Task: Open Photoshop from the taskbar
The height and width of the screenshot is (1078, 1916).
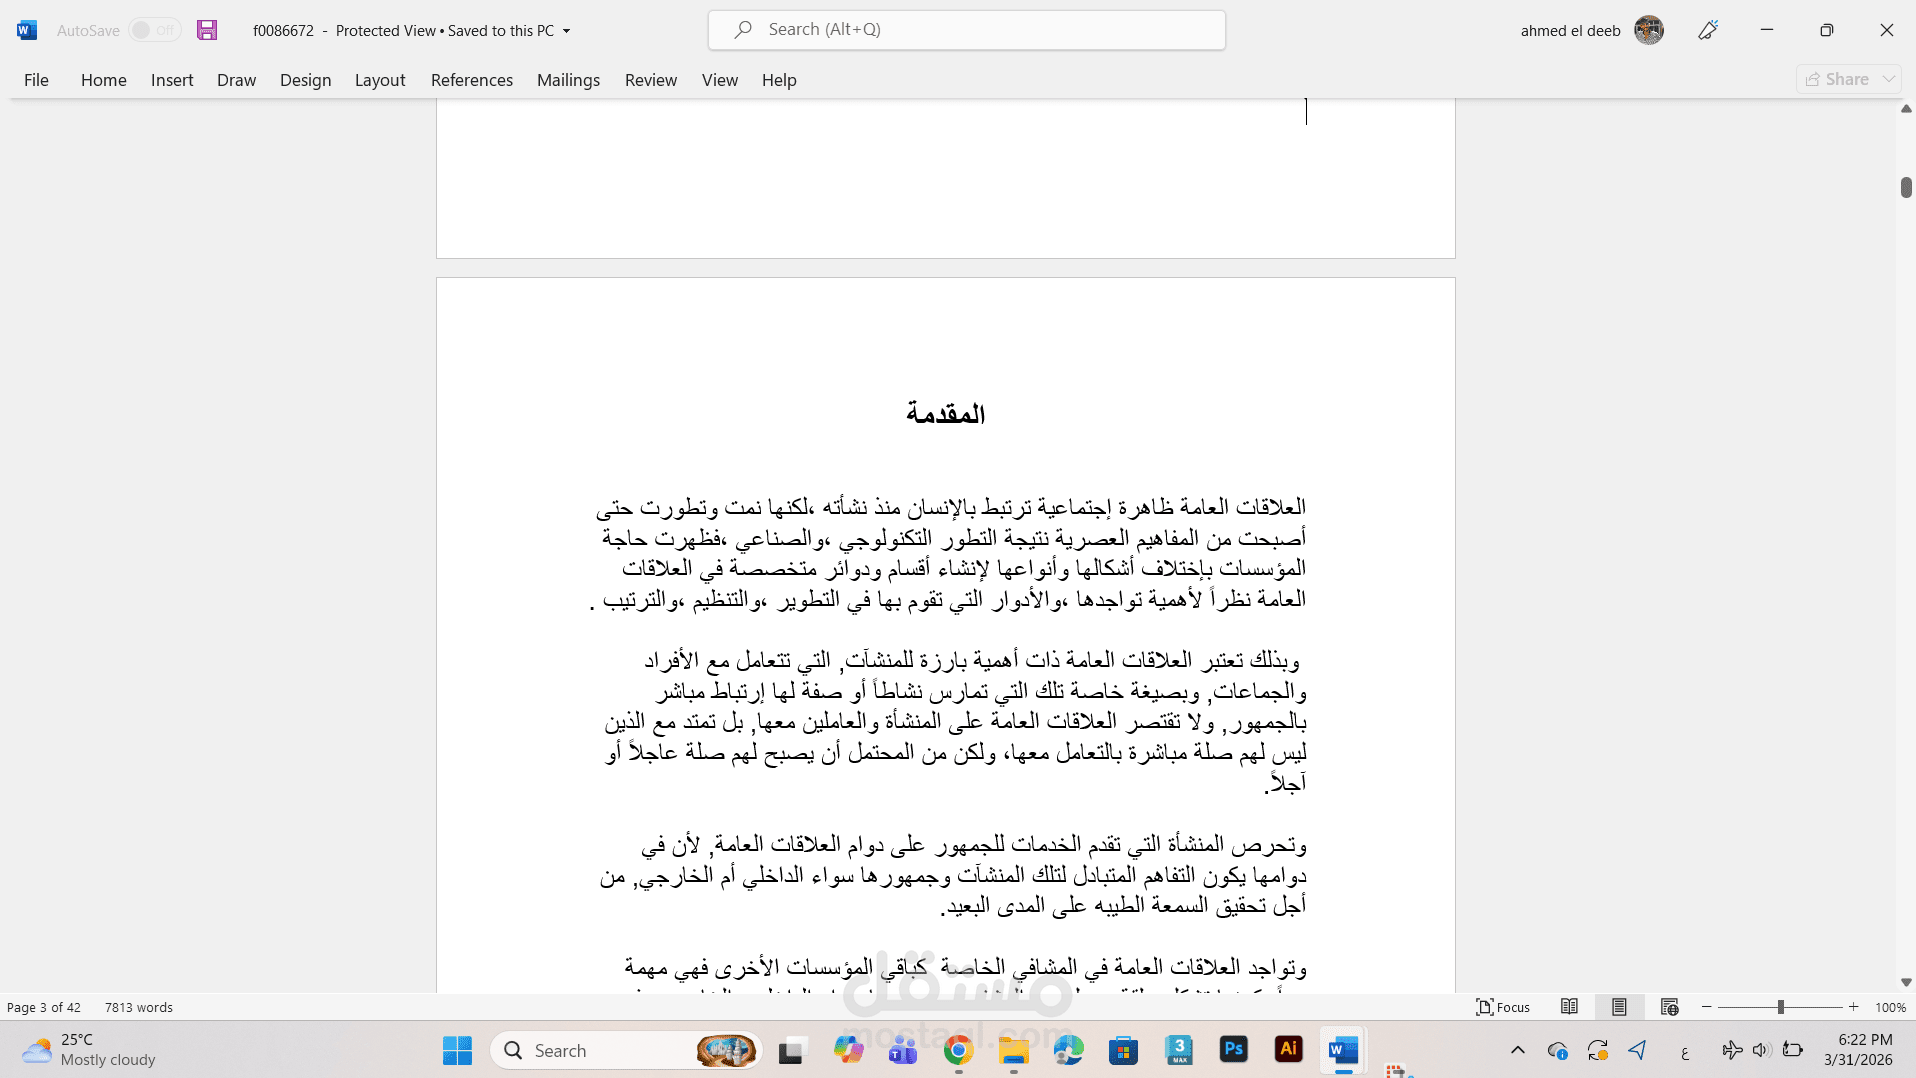Action: point(1234,1049)
